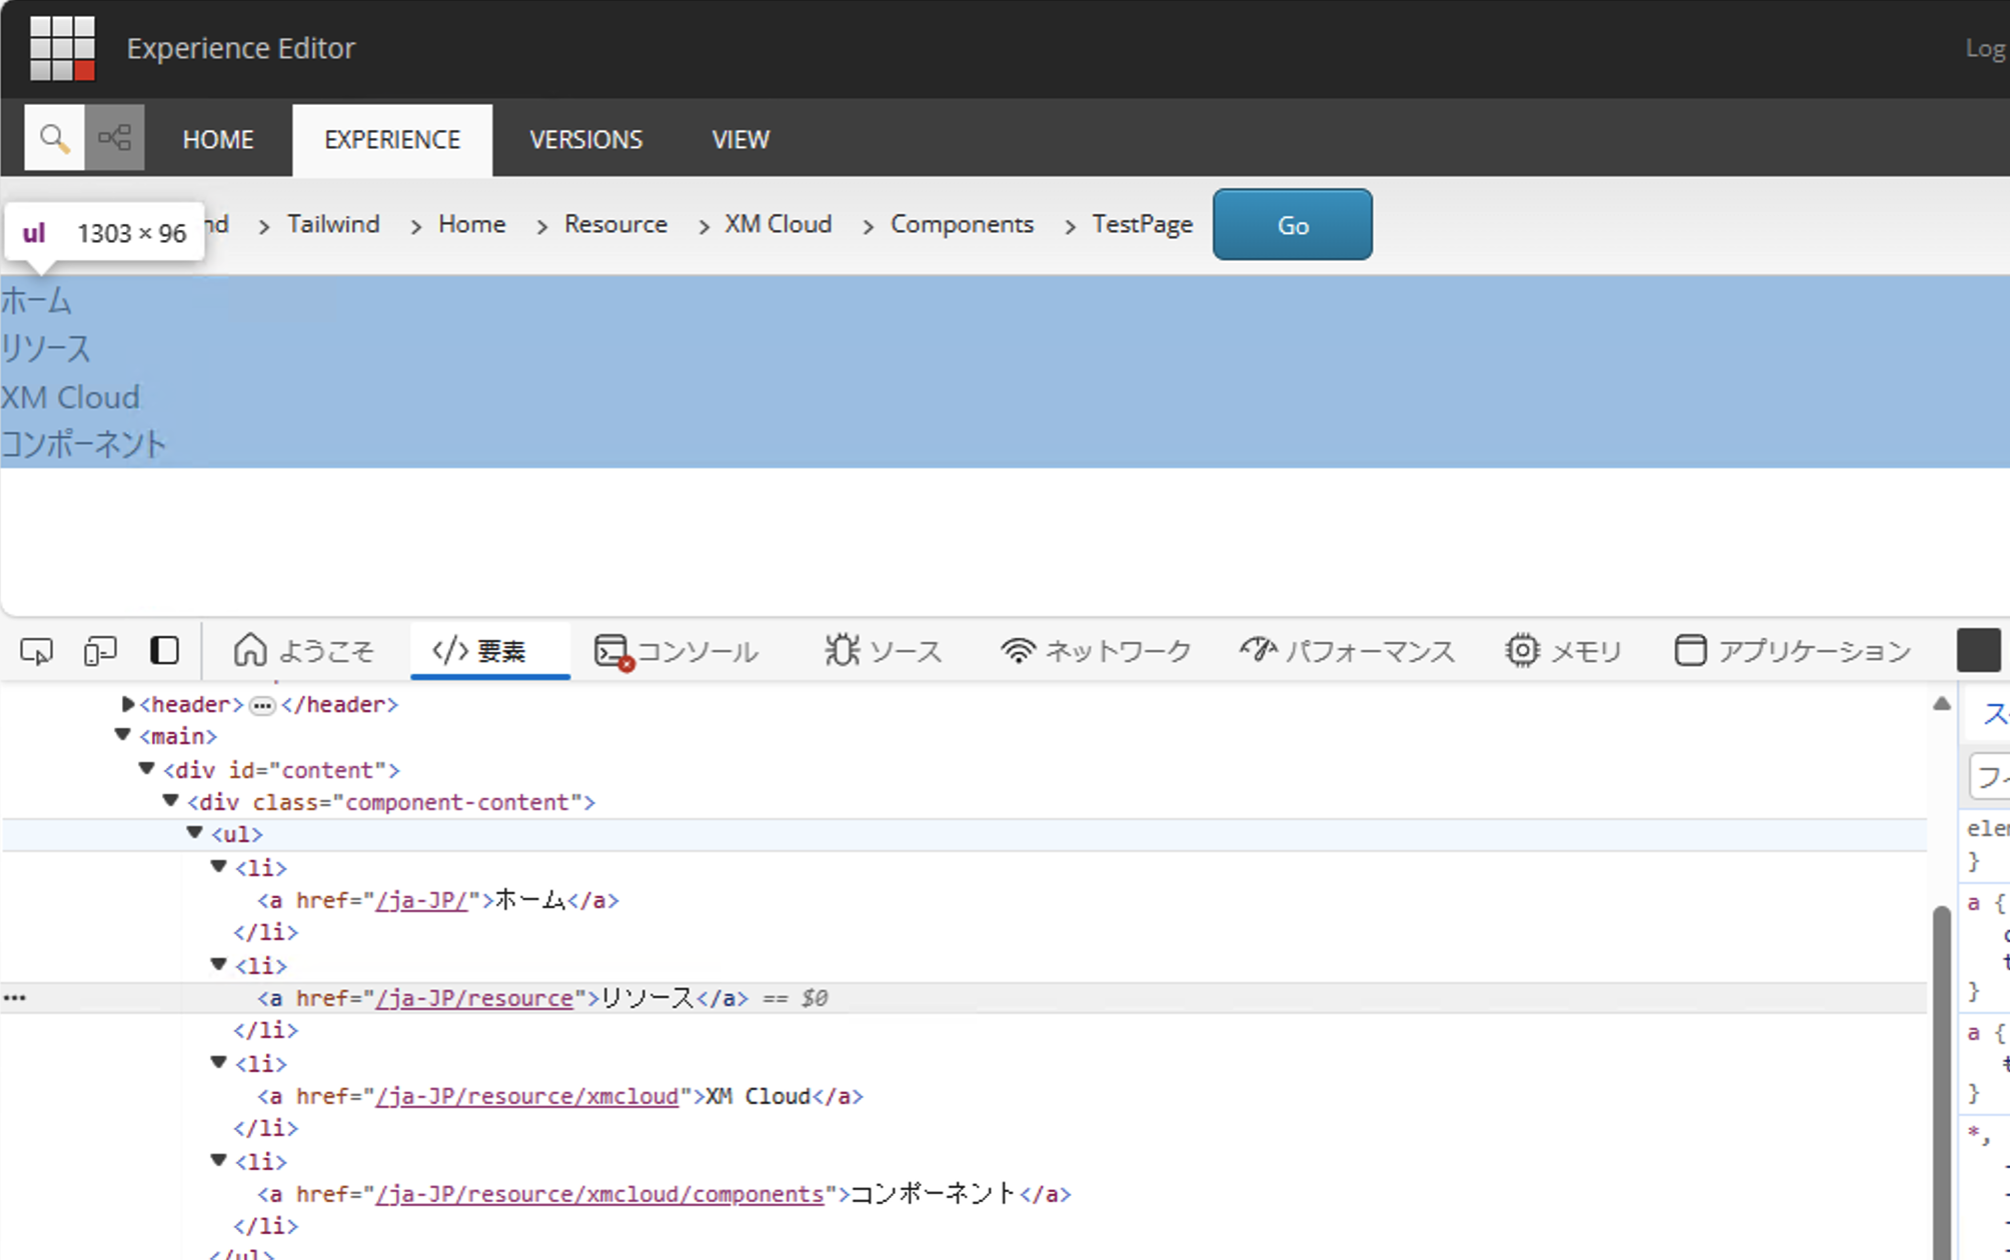This screenshot has height=1260, width=2010.
Task: Expand the header element node
Action: (x=127, y=704)
